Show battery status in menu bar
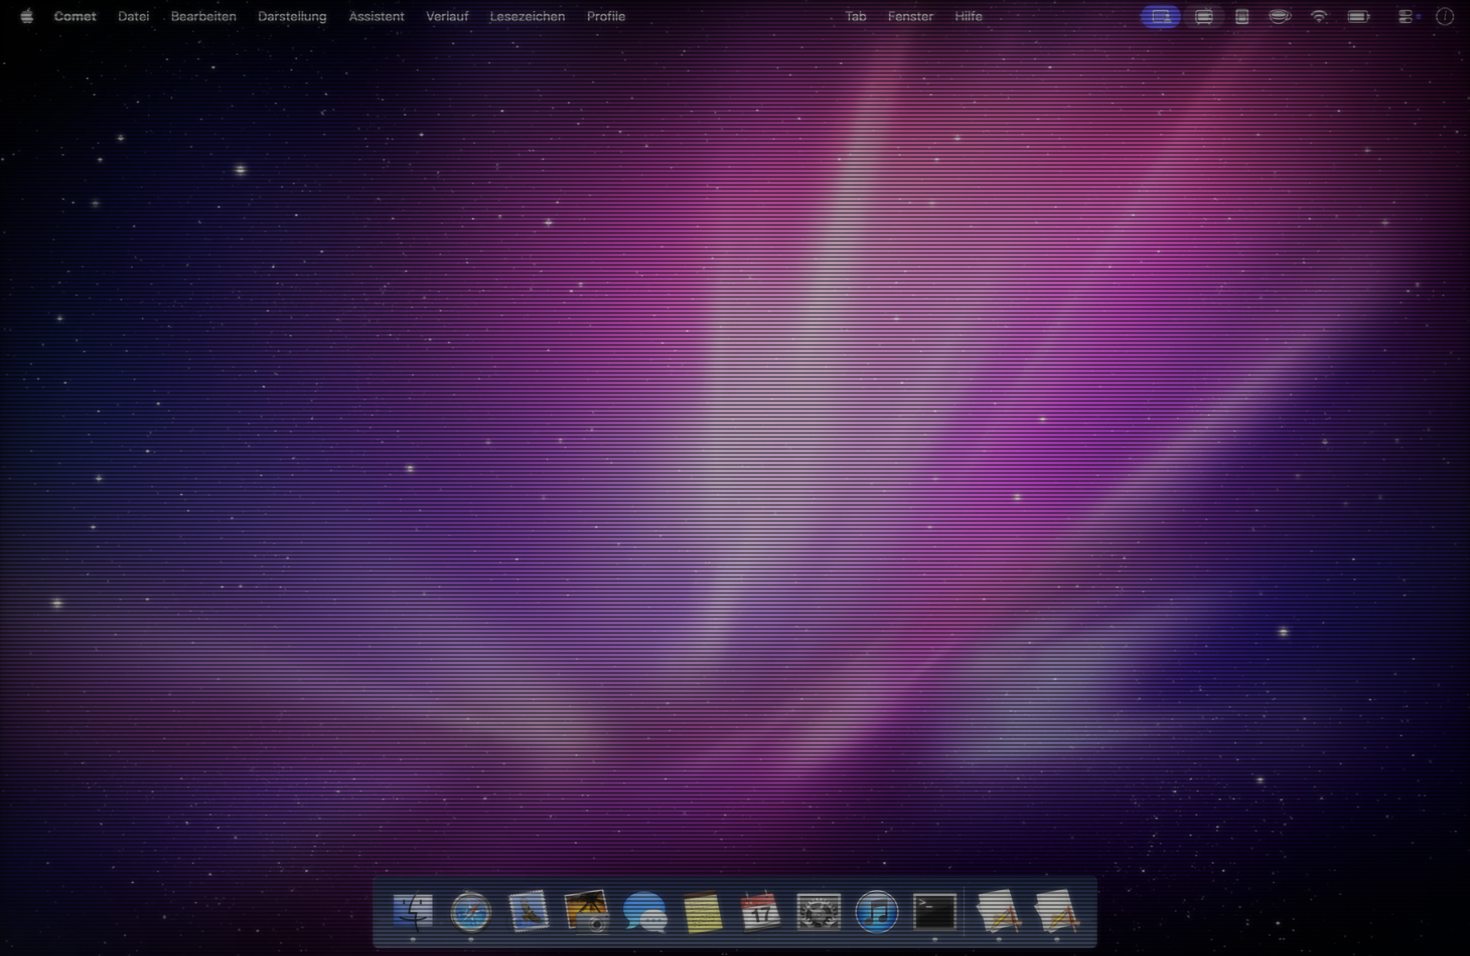The image size is (1470, 956). [1359, 16]
